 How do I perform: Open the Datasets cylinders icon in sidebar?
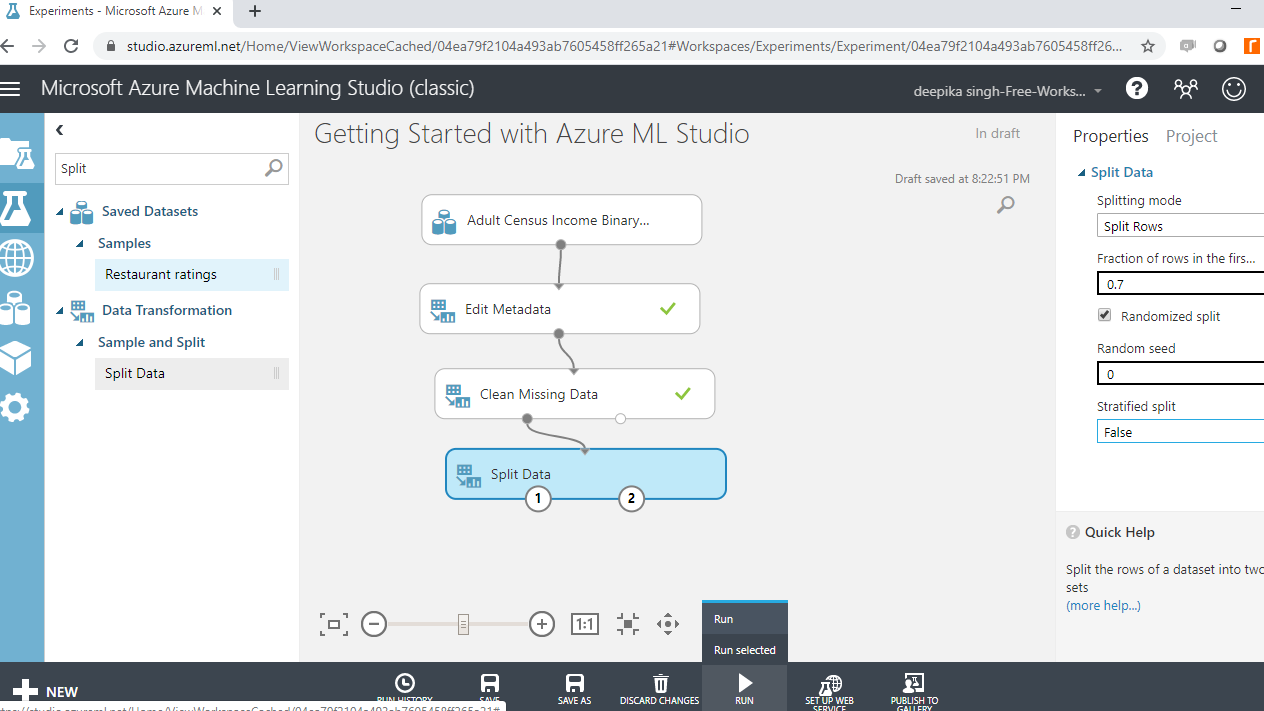tap(16, 308)
